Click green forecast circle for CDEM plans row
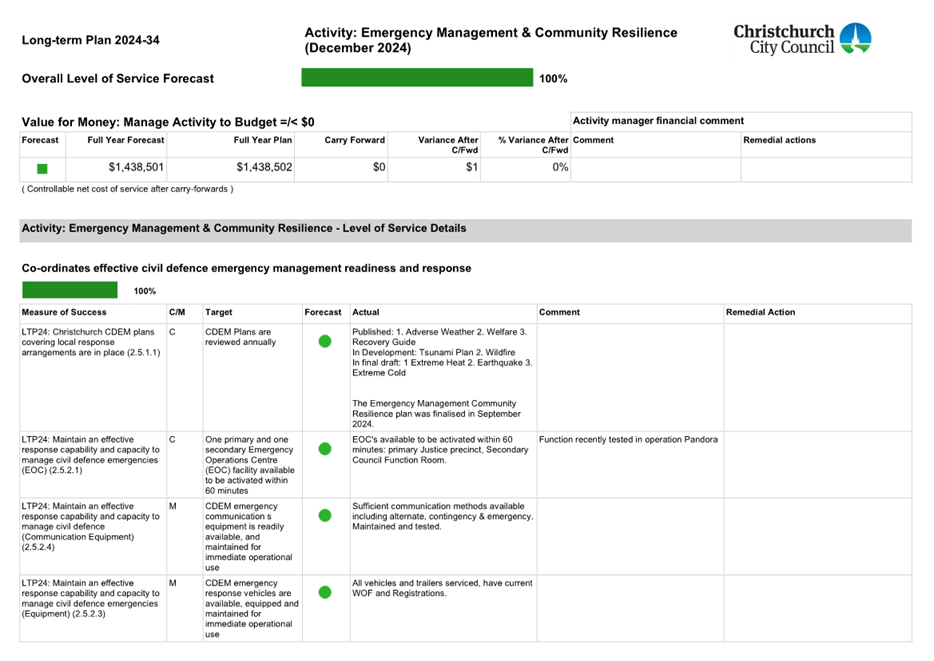The width and height of the screenshot is (934, 661). click(324, 341)
